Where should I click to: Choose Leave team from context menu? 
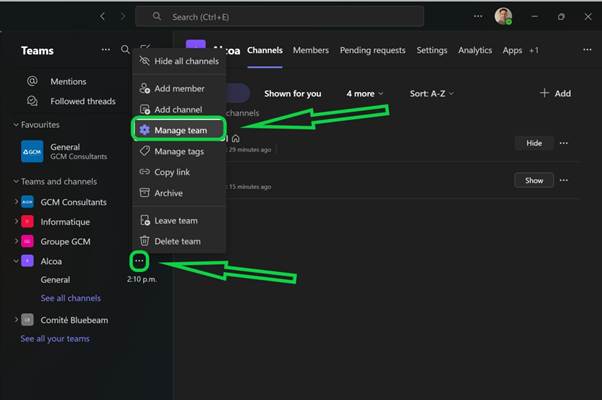[x=179, y=221]
